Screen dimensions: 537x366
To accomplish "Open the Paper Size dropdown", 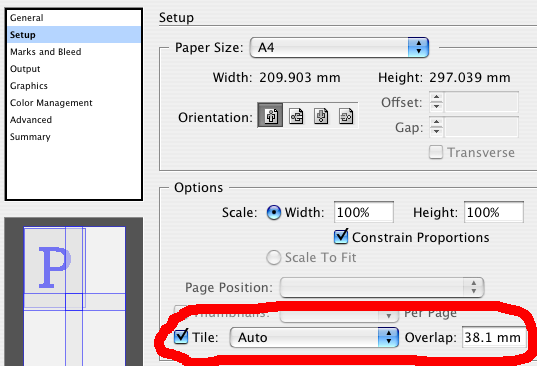I will 339,47.
